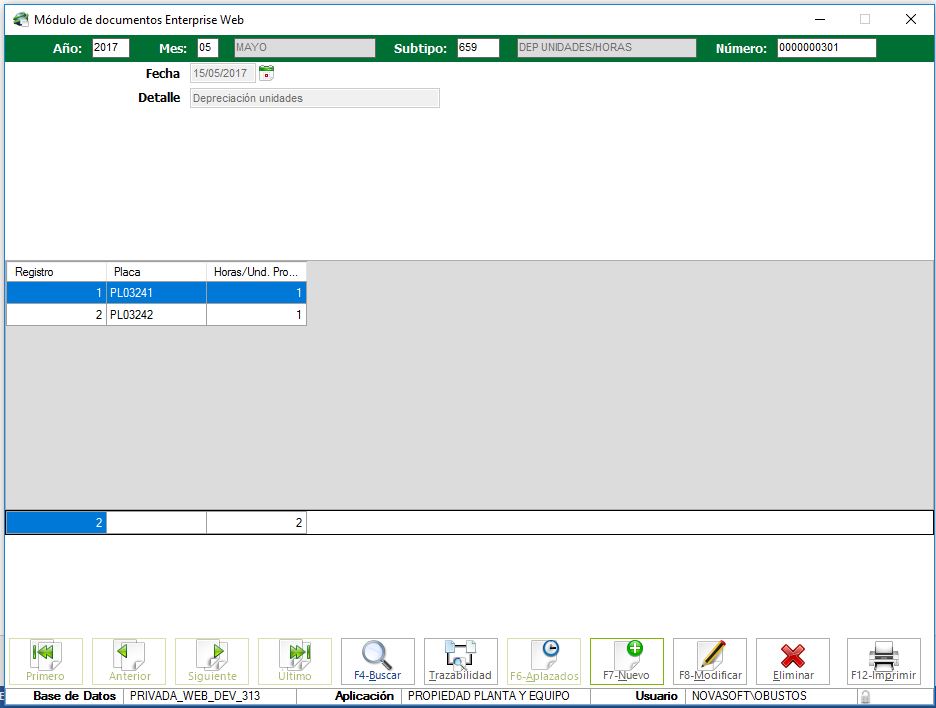Click the Detalle field Depreciación unidades
This screenshot has width=936, height=708.
pyautogui.click(x=315, y=98)
